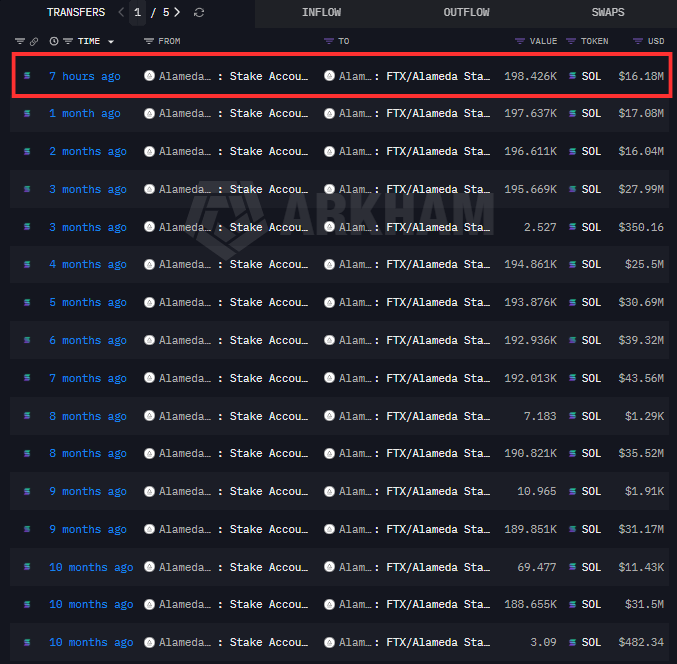Click FROM entity icon in 7 hours row
The height and width of the screenshot is (664, 677).
tap(149, 76)
